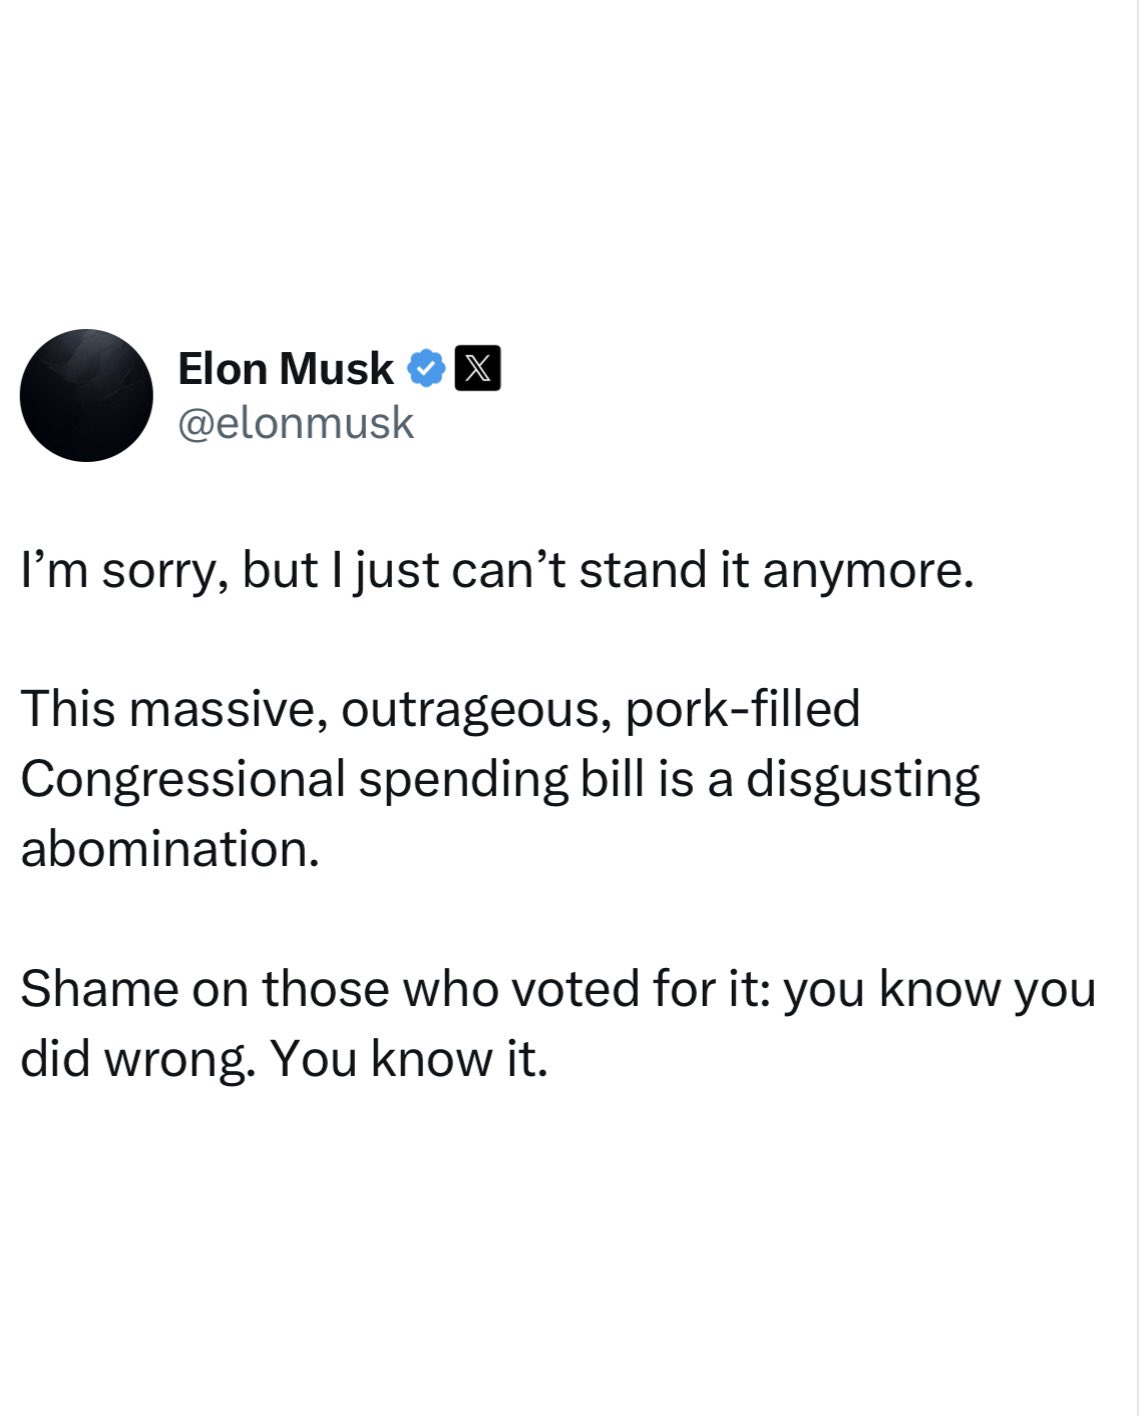Click the blue verified checkmark badge
1139x1416 pixels.
[426, 369]
